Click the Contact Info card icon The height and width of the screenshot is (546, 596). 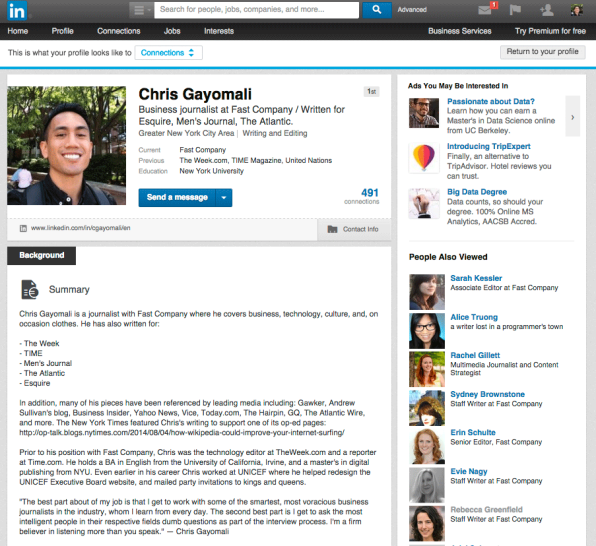333,229
